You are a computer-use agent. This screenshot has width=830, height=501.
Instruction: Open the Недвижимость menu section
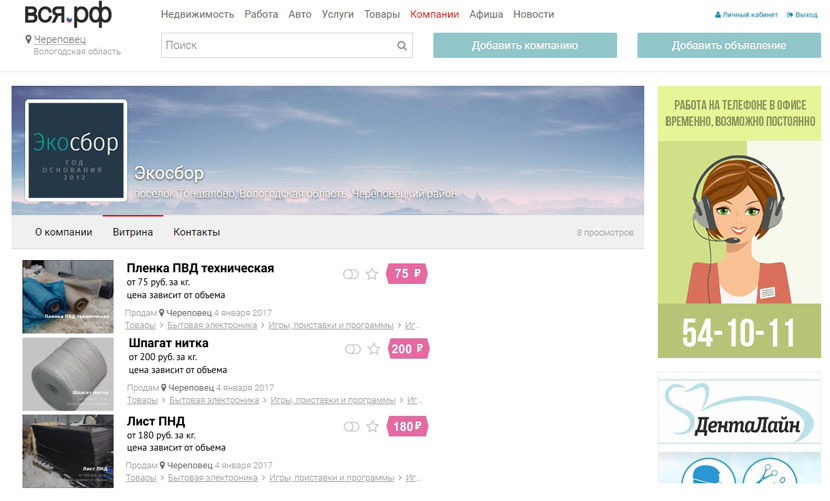pos(197,14)
